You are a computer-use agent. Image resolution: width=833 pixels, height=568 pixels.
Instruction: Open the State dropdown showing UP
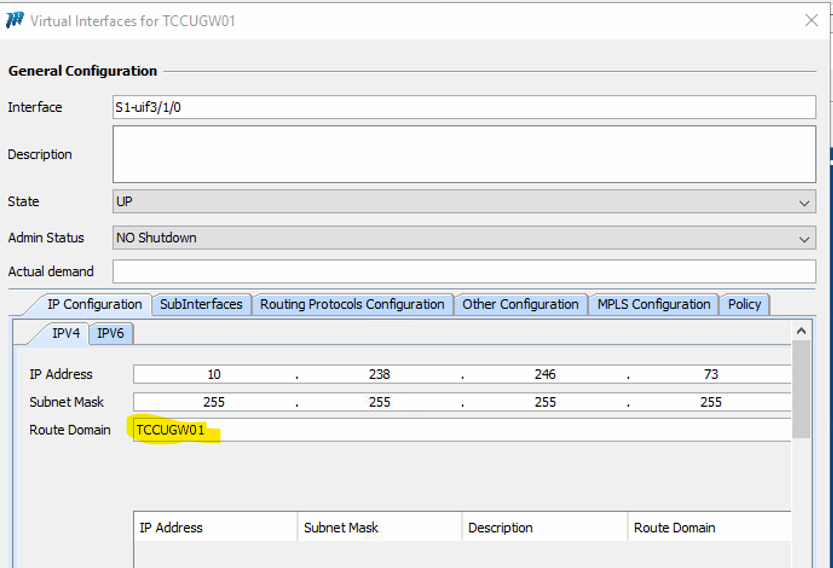click(464, 202)
